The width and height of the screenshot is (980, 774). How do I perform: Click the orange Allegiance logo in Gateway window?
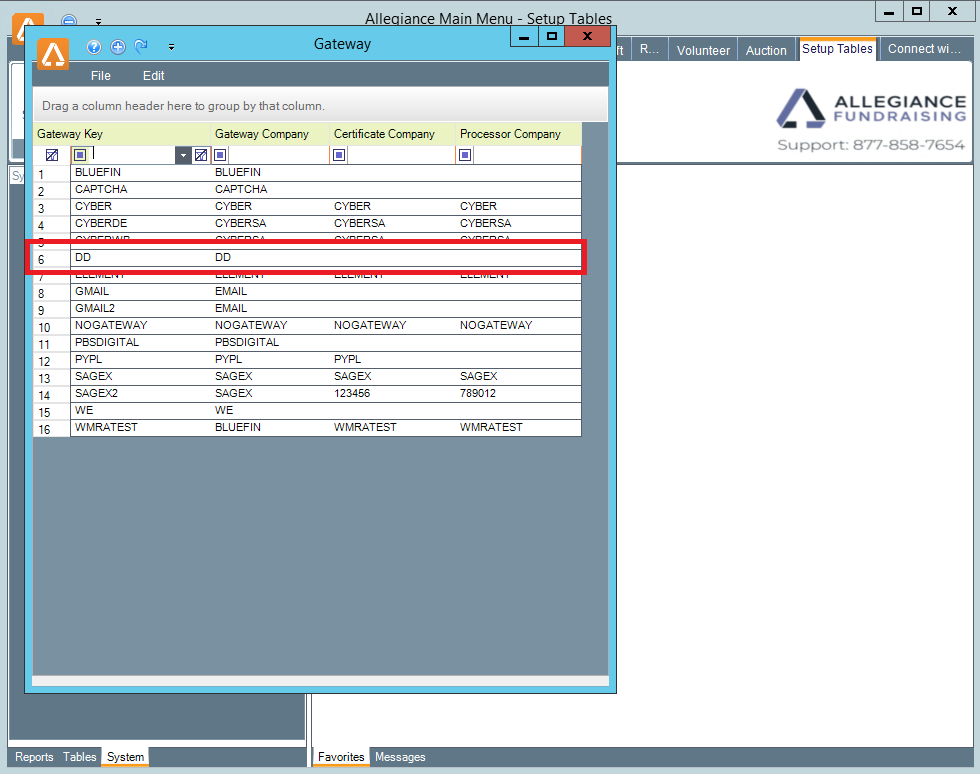(x=53, y=54)
